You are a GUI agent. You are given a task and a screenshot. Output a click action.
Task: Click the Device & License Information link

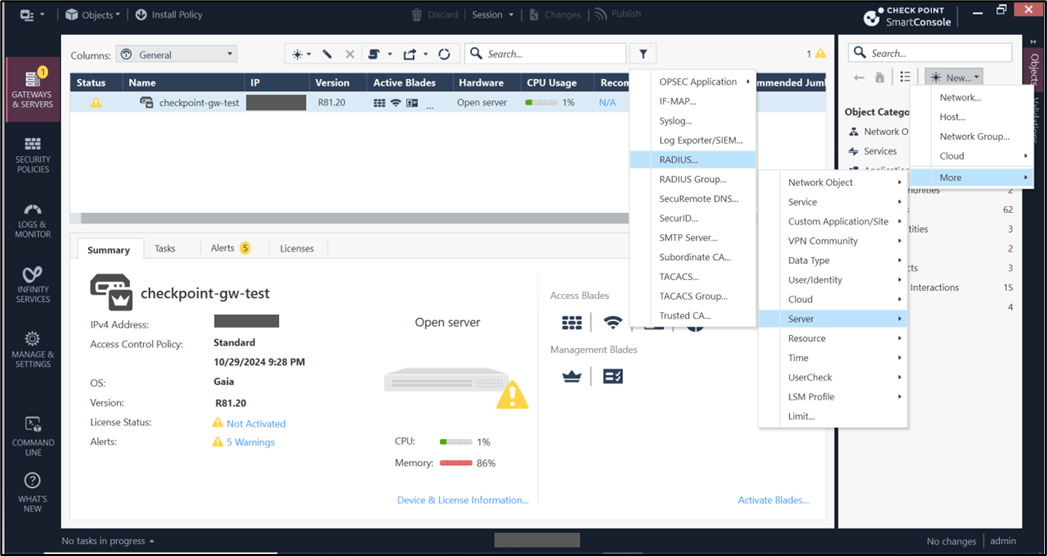[462, 500]
